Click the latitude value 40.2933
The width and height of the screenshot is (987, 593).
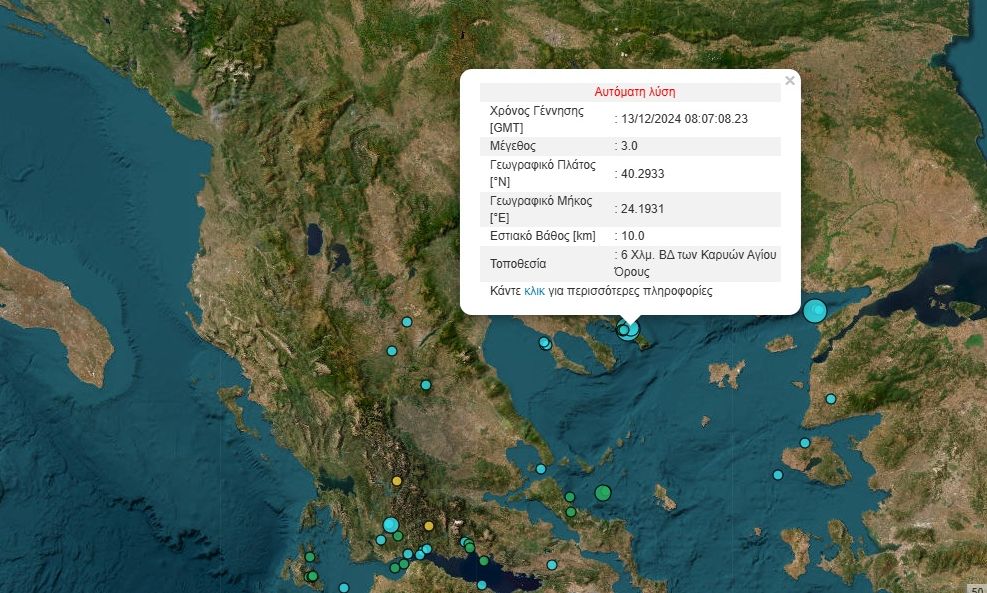click(x=643, y=173)
